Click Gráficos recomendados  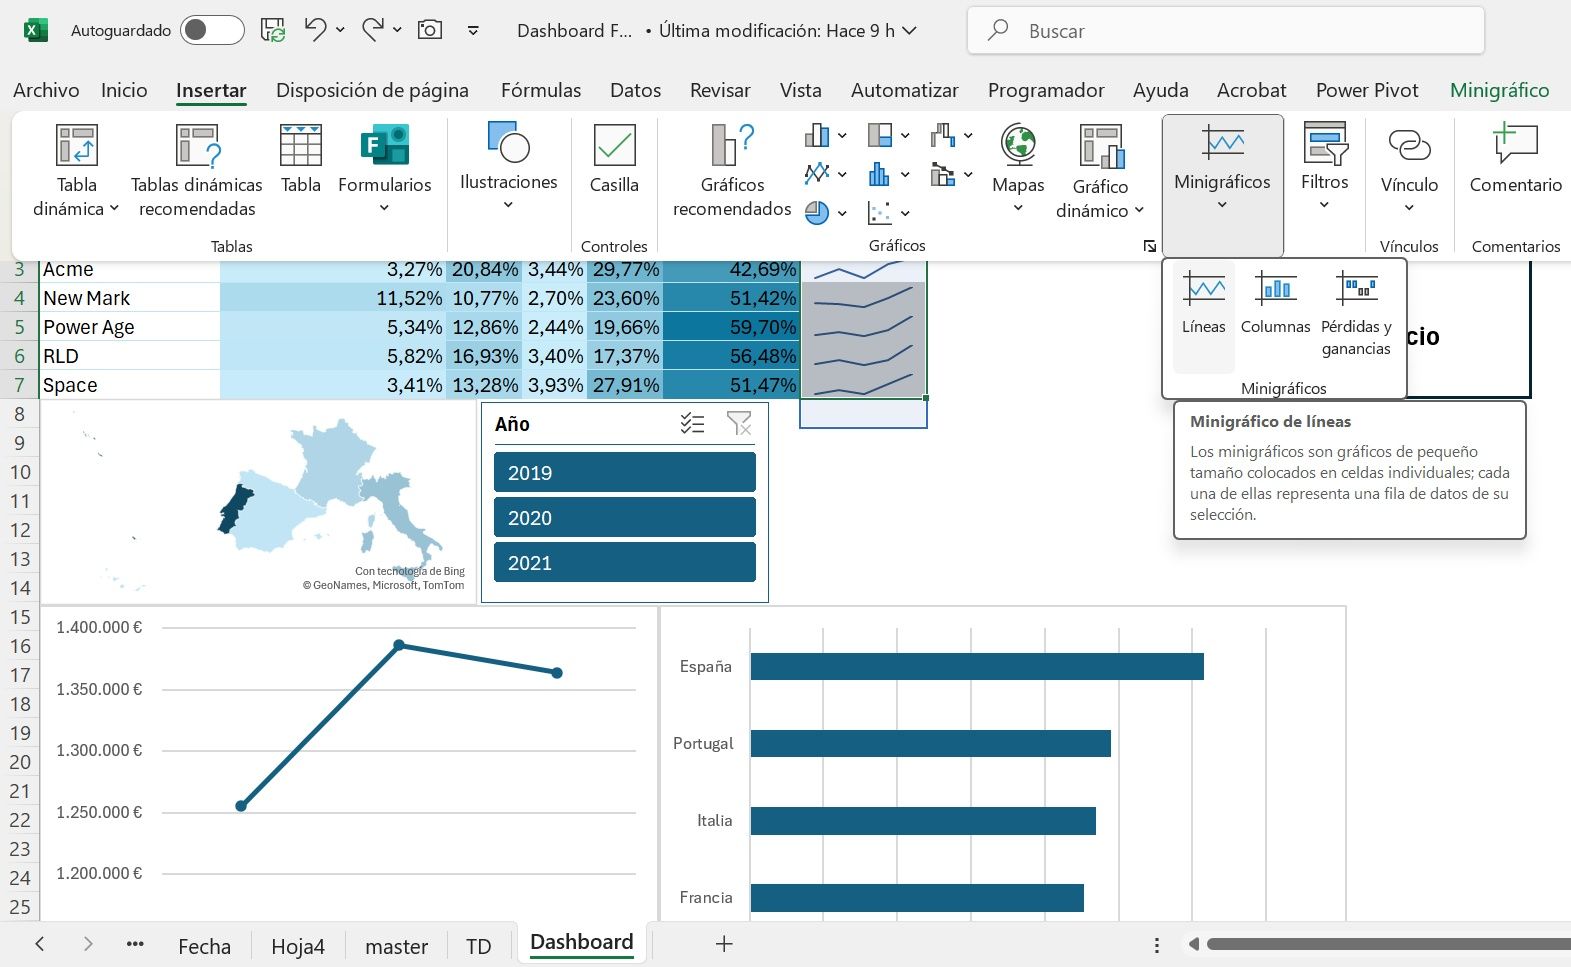732,170
